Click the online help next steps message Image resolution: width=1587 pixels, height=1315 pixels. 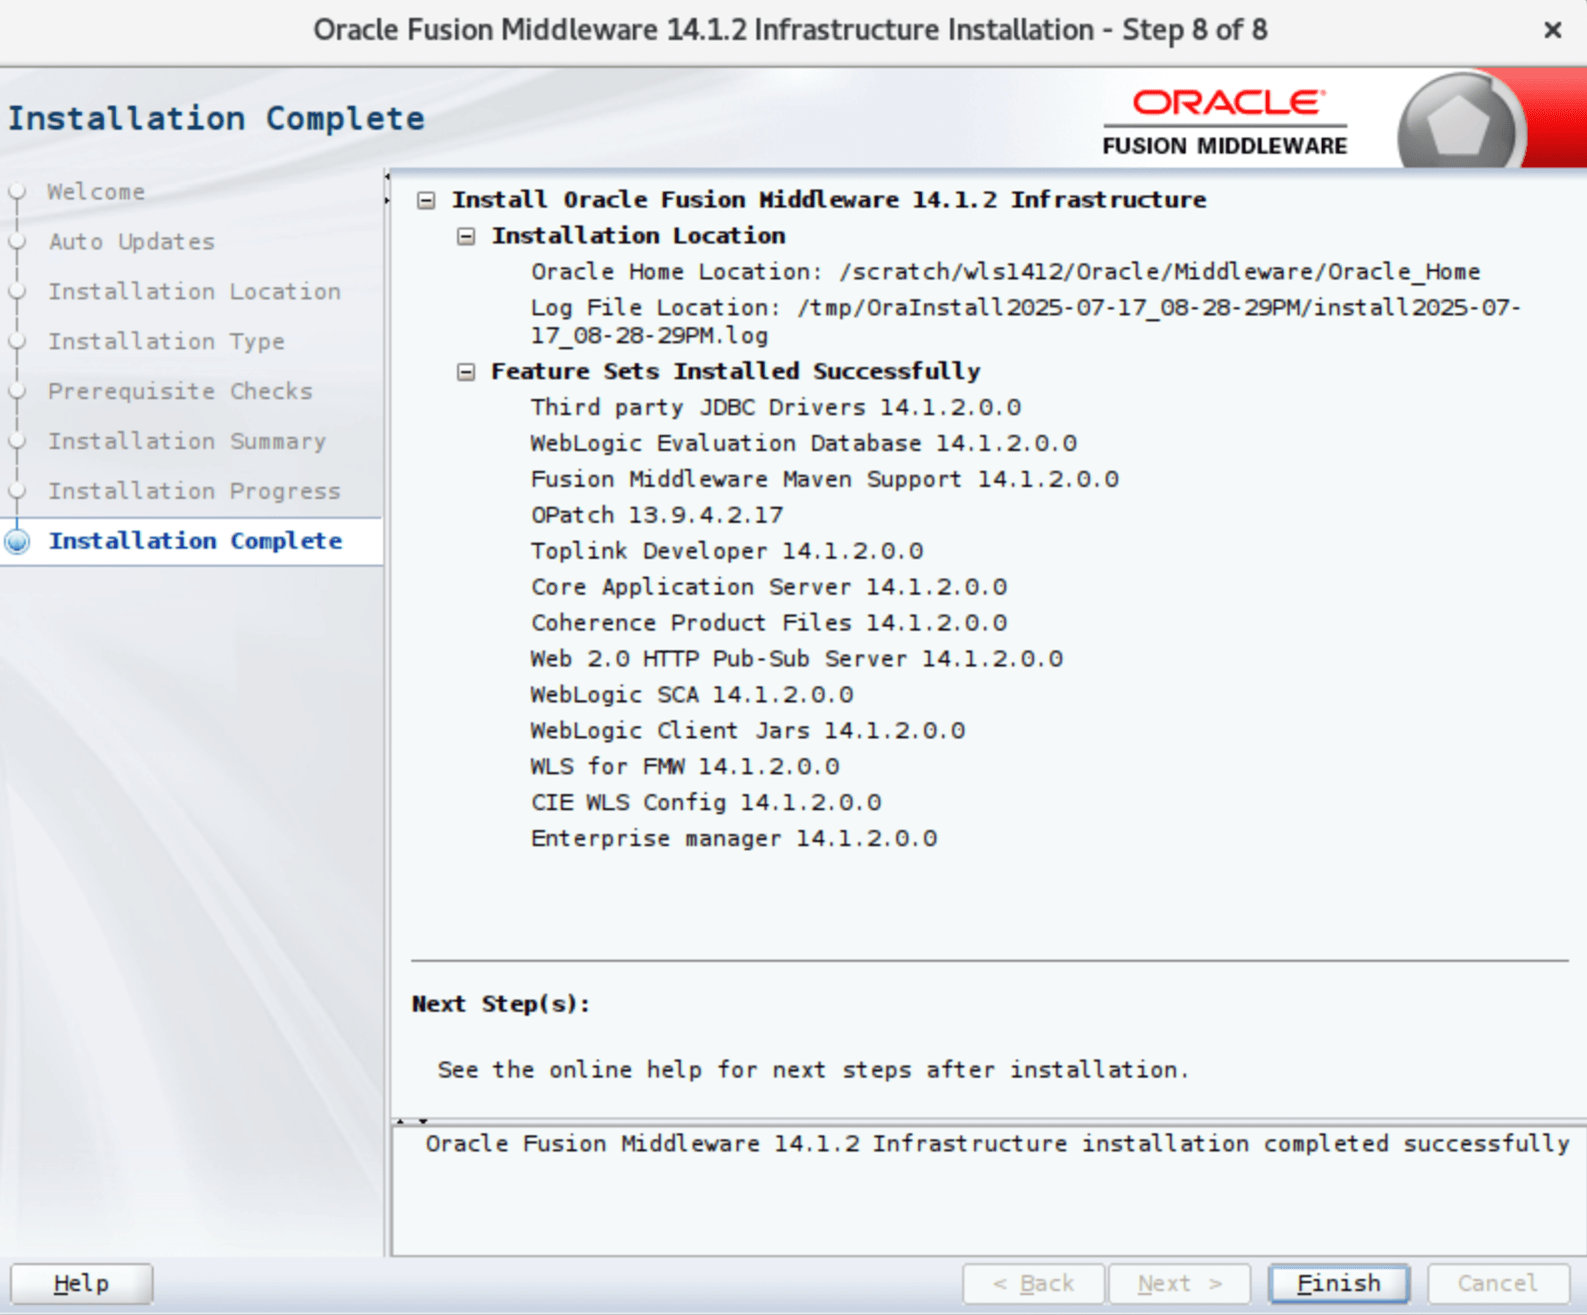pyautogui.click(x=813, y=1070)
